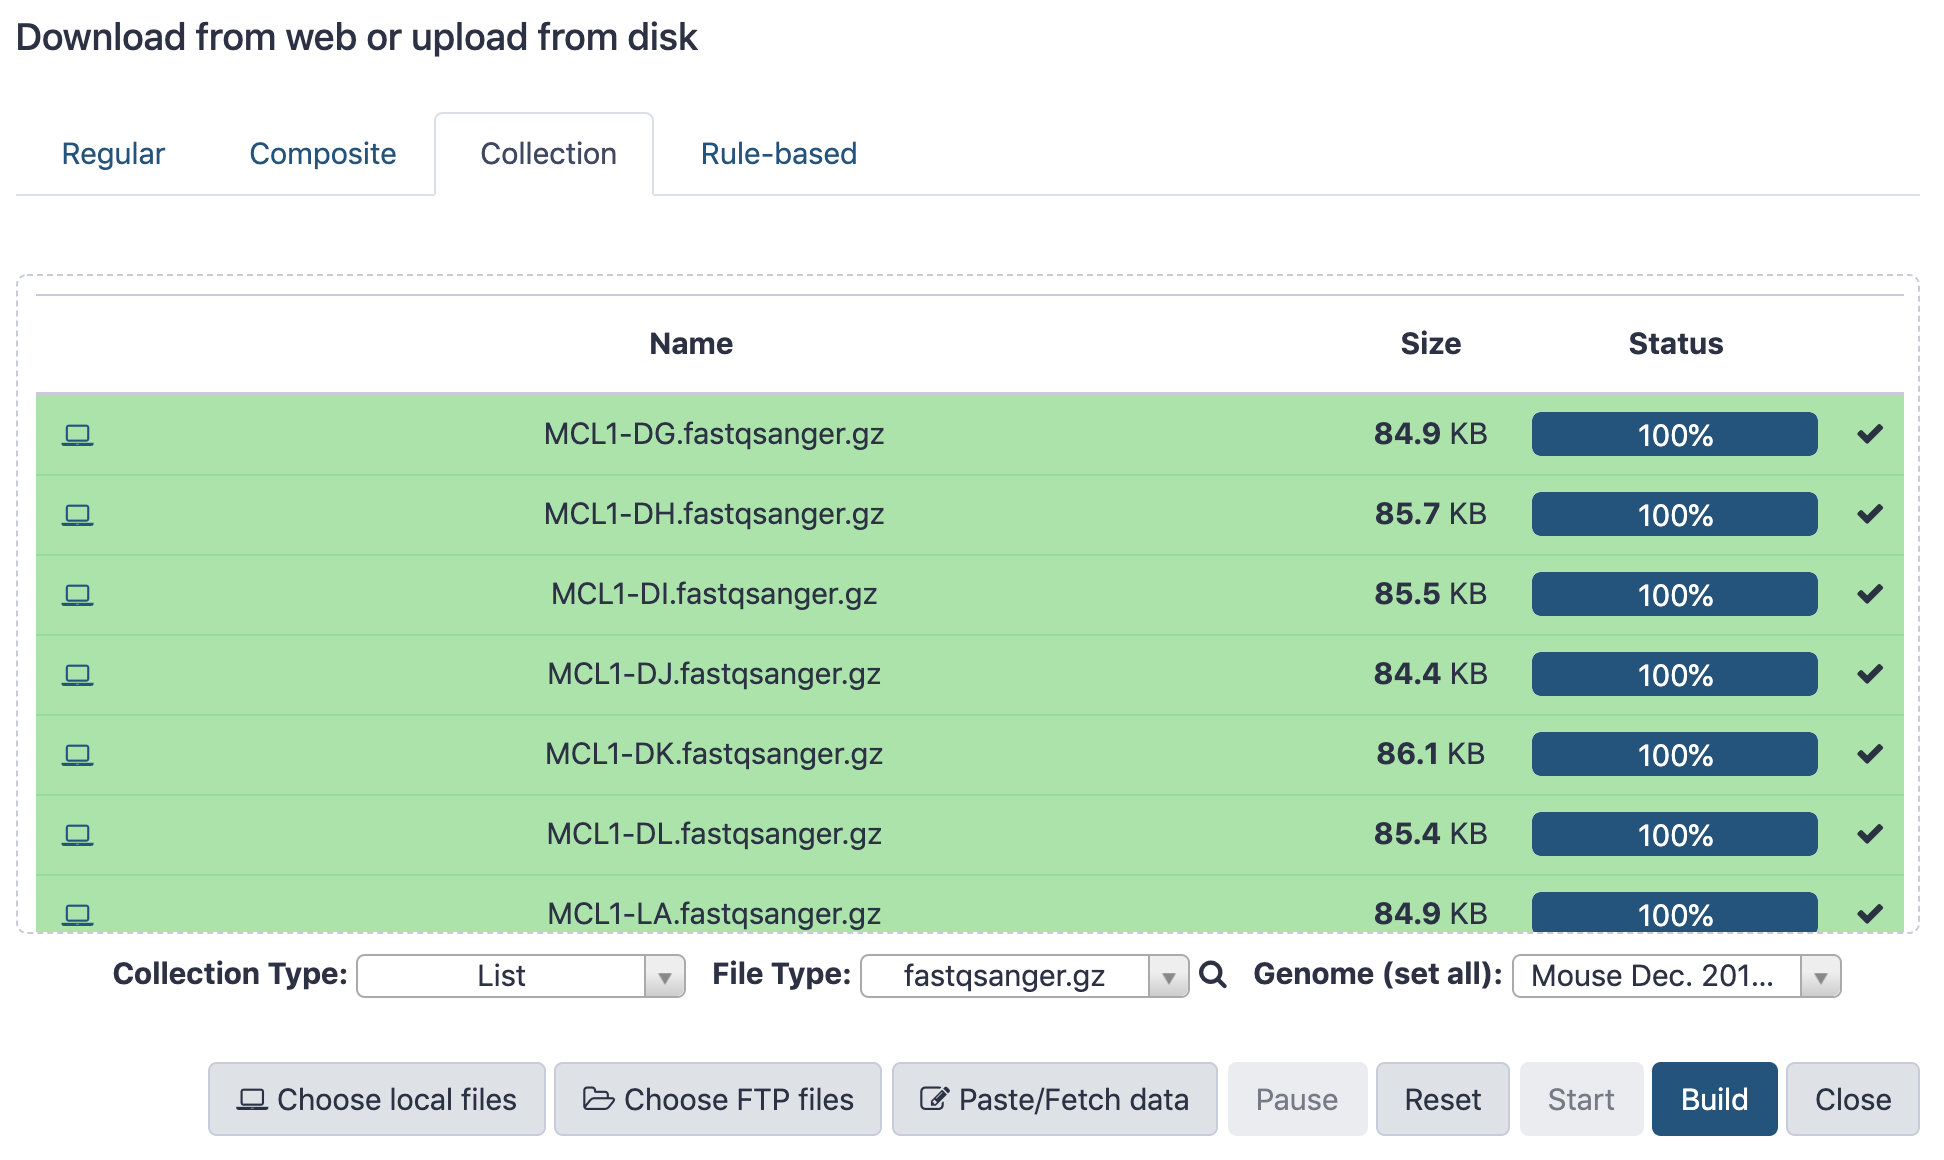Switch to the Regular tab
The height and width of the screenshot is (1160, 1944).
coord(113,154)
